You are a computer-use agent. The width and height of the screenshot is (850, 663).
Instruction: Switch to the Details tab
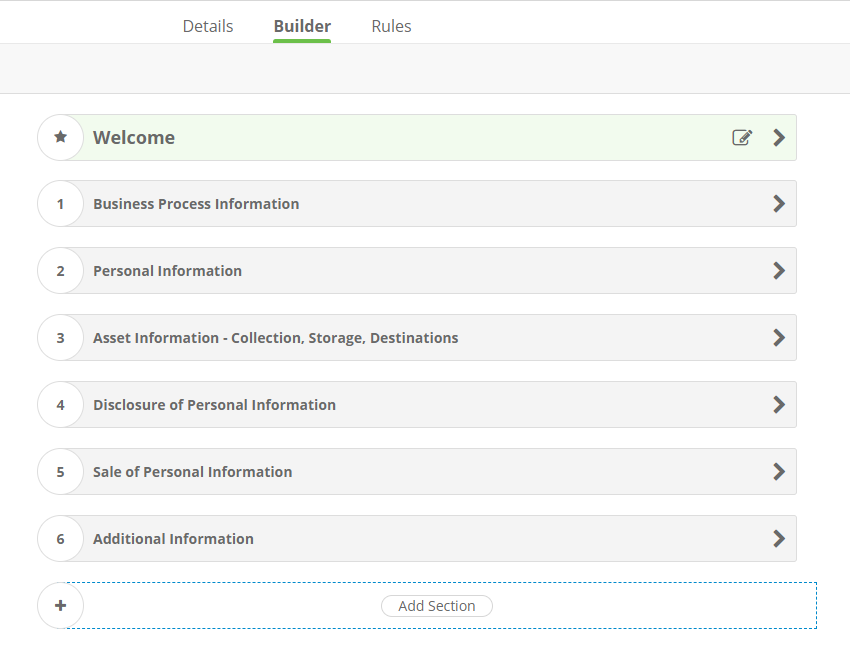click(208, 26)
